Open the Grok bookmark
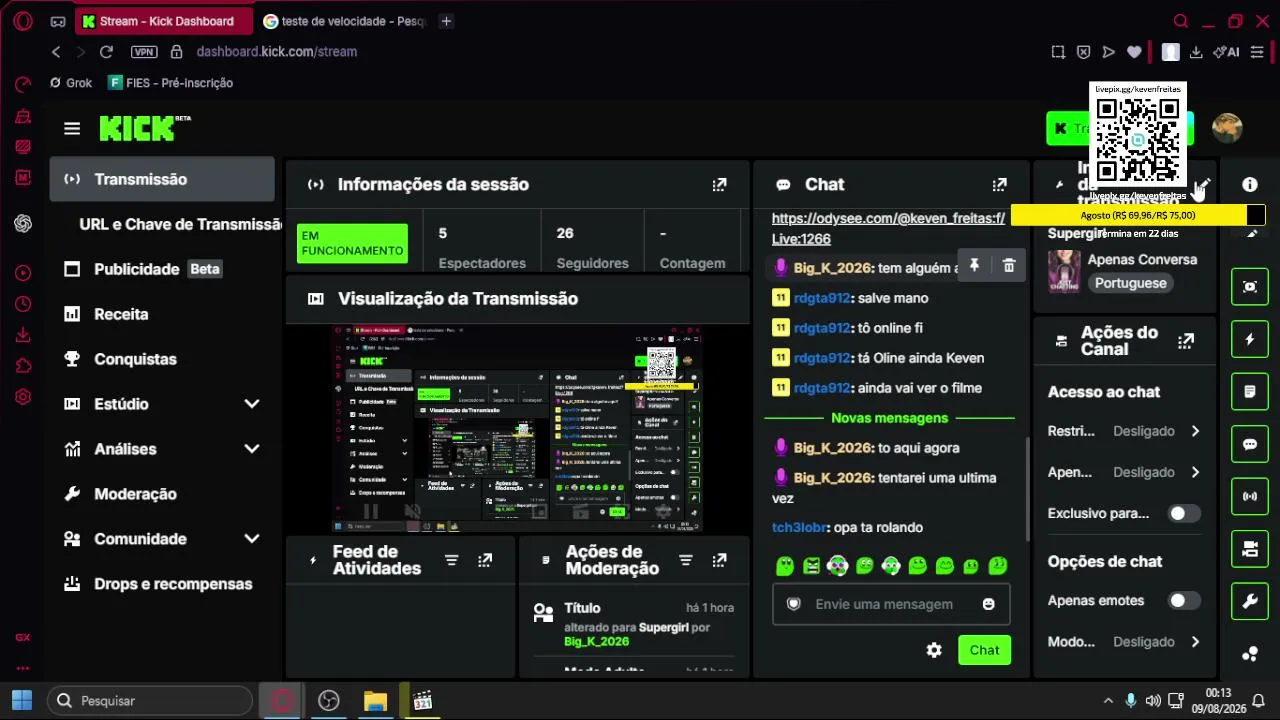This screenshot has height=720, width=1280. pos(70,83)
